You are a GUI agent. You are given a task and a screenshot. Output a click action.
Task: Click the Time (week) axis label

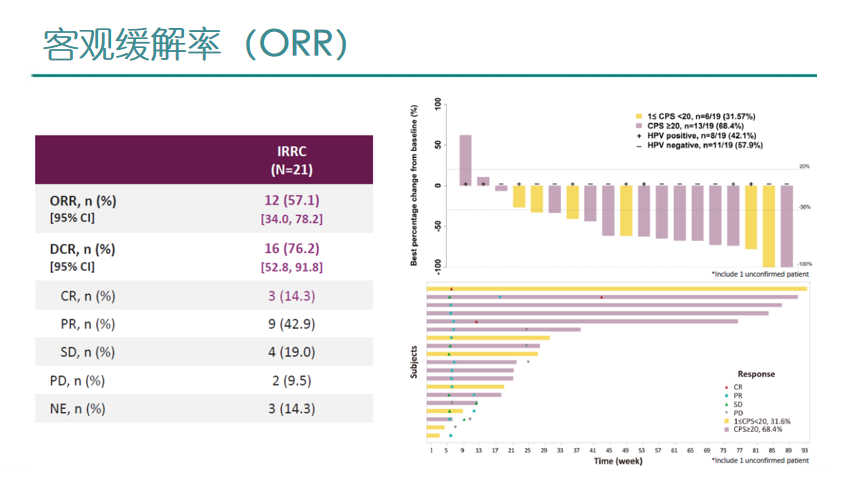click(617, 462)
